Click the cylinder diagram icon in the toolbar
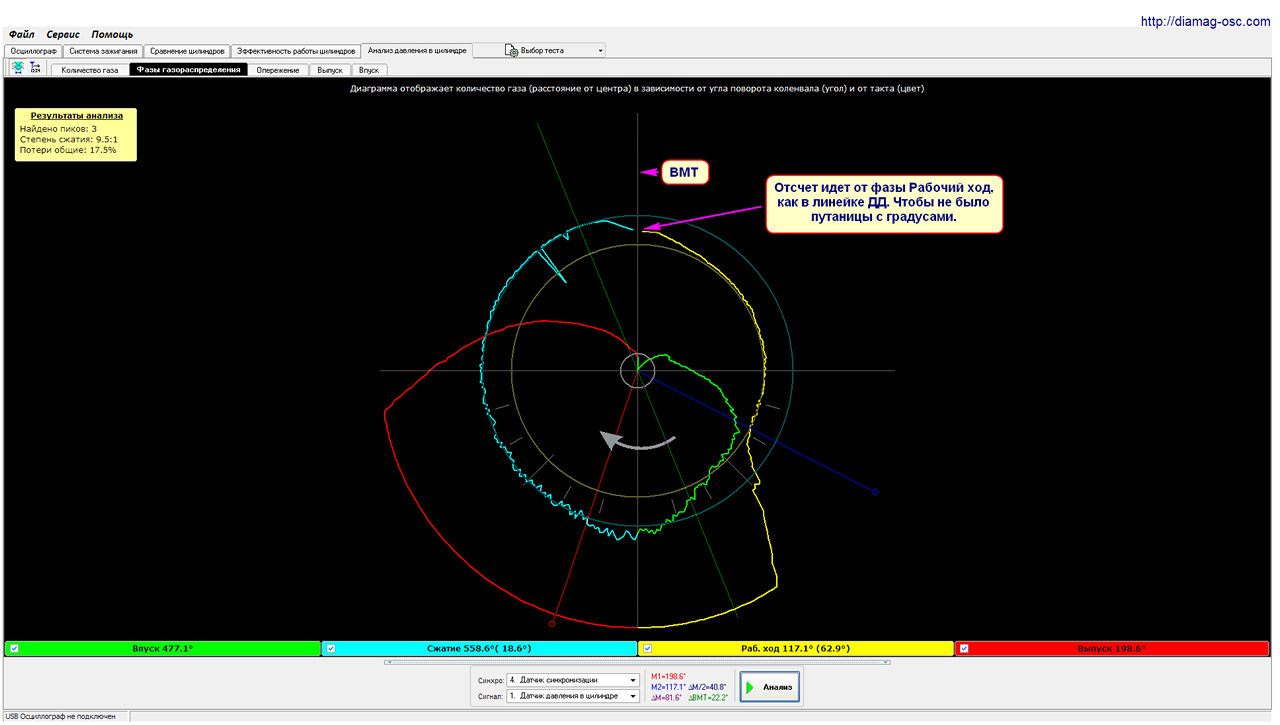The height and width of the screenshot is (725, 1280). (17, 68)
